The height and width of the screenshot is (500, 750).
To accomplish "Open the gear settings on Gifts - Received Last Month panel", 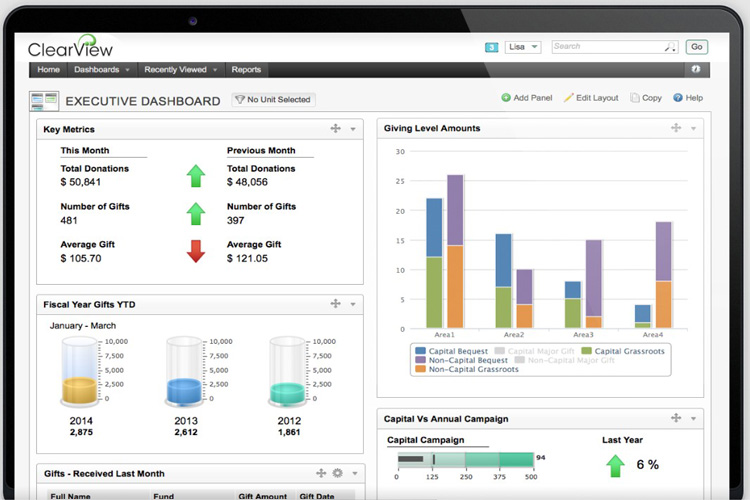I will pos(338,473).
